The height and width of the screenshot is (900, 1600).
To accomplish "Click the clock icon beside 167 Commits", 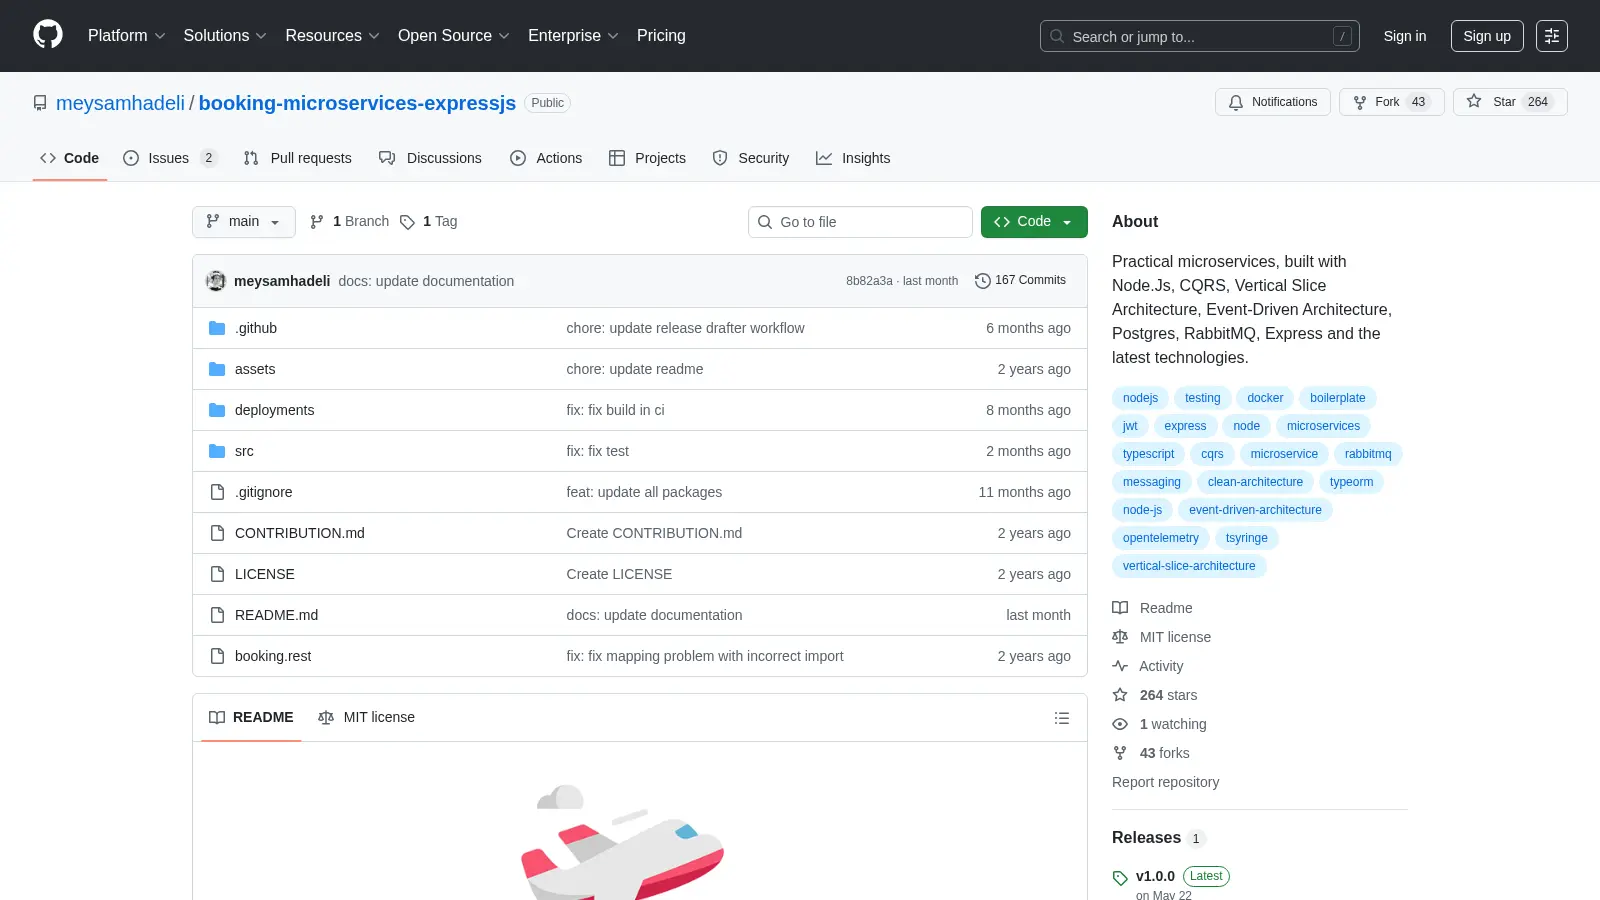I will 983,281.
